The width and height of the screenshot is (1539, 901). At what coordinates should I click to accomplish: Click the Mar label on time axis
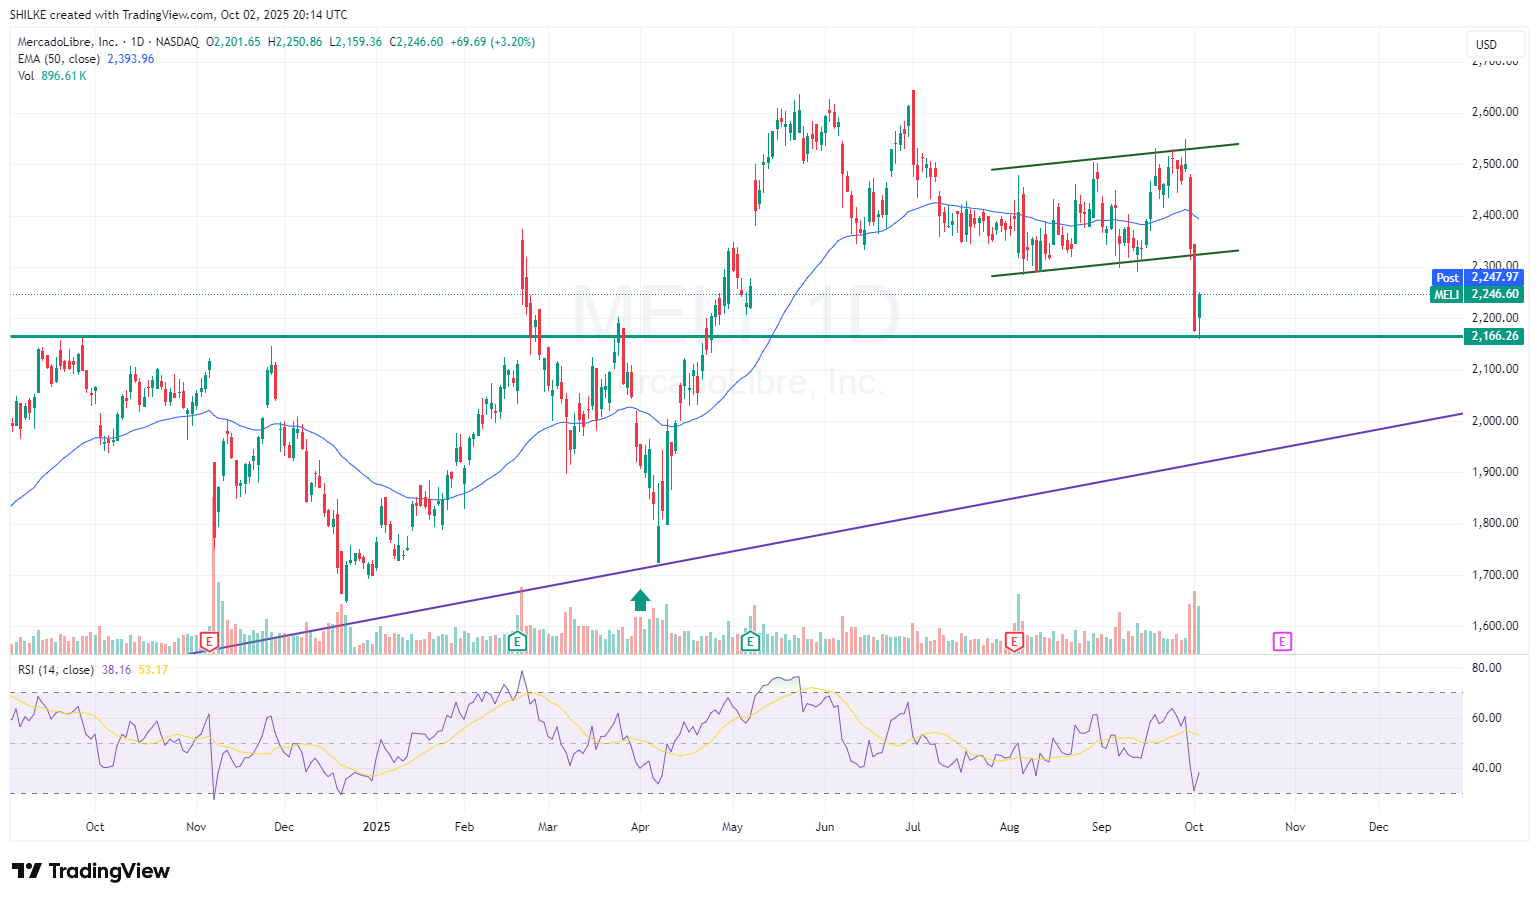pos(548,827)
